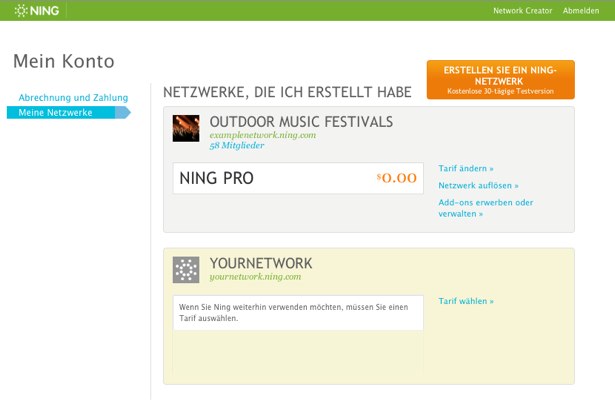Click Erstellen Sie ein Ning-Netzwerk button
This screenshot has width=615, height=416.
point(500,80)
